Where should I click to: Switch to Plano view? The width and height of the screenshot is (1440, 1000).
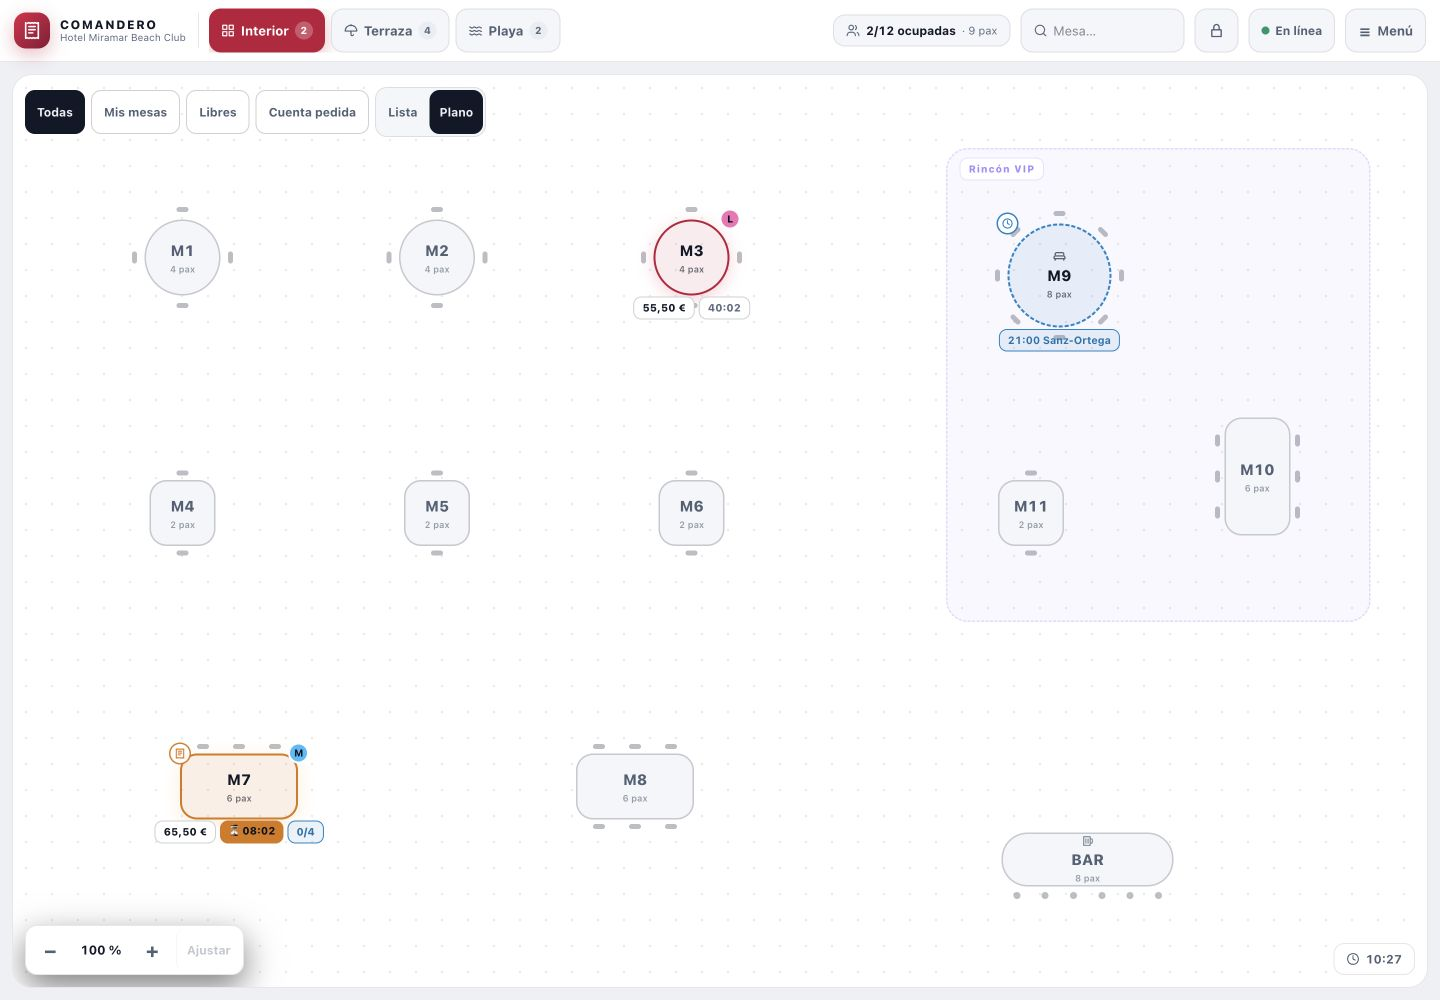pos(456,112)
